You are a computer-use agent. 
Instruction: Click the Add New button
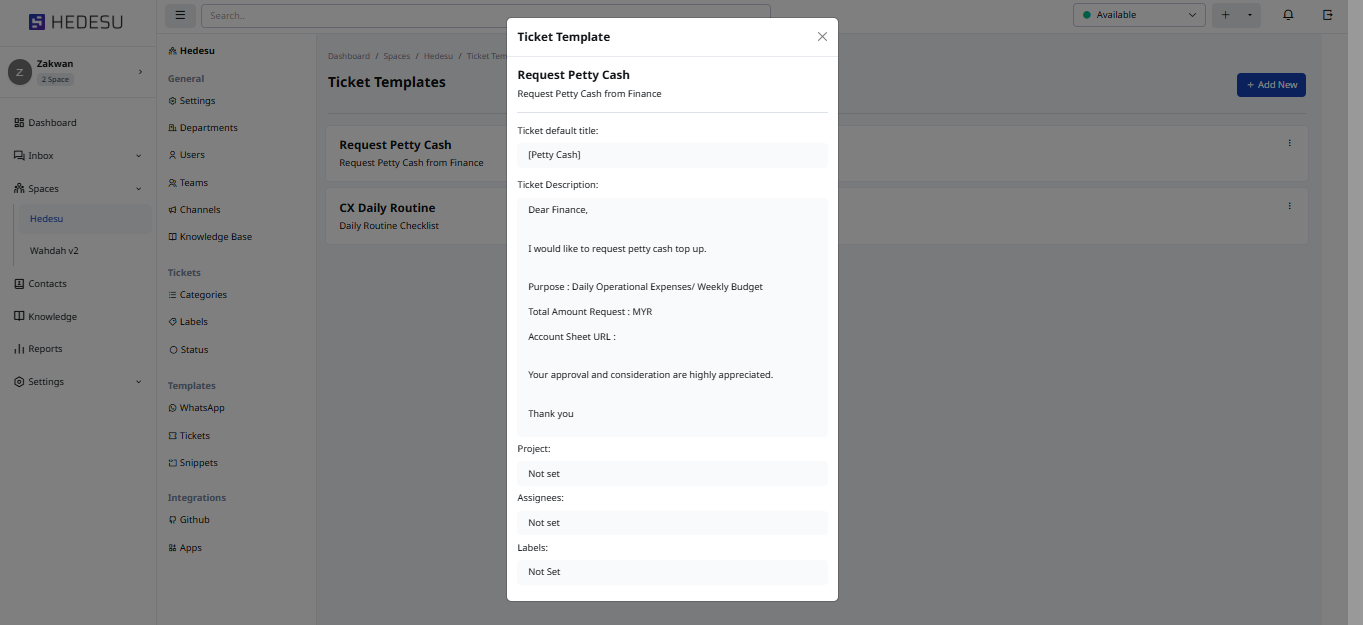(x=1270, y=85)
